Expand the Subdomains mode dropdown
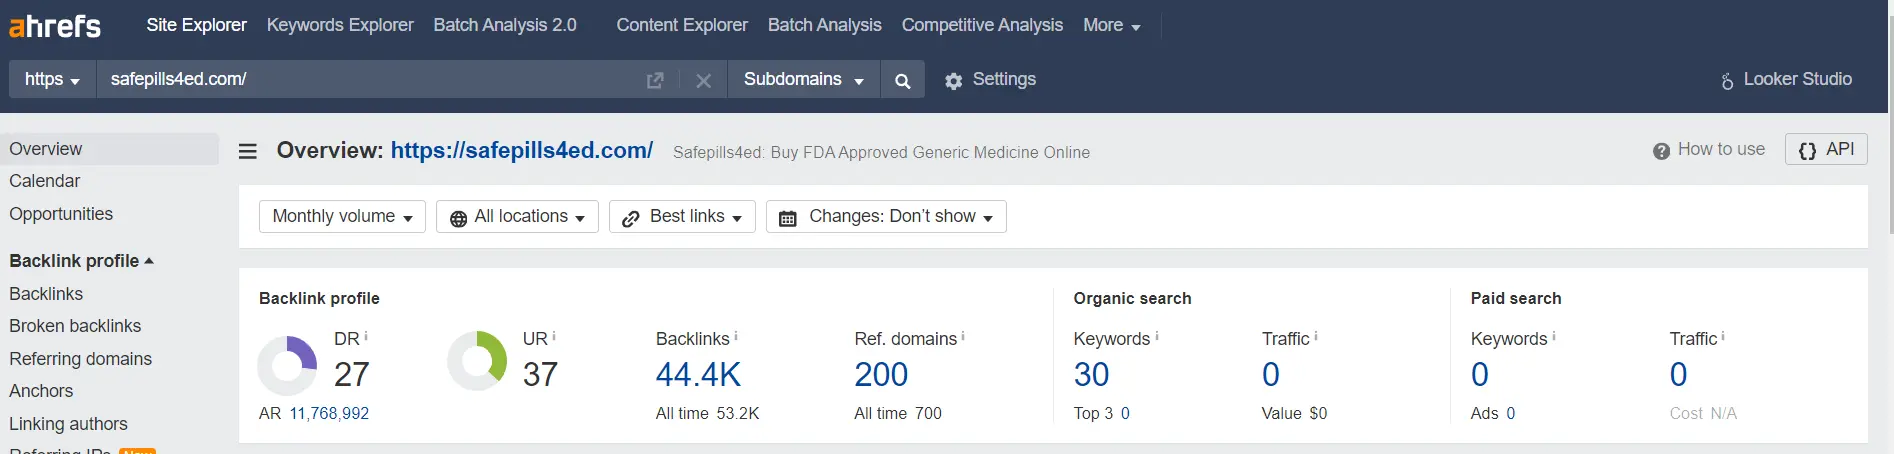 tap(804, 79)
